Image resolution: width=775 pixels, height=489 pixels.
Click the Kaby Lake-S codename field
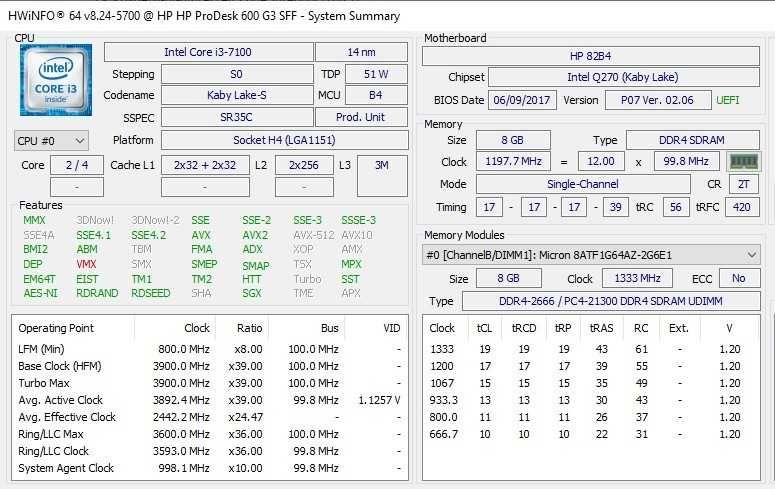click(x=237, y=95)
